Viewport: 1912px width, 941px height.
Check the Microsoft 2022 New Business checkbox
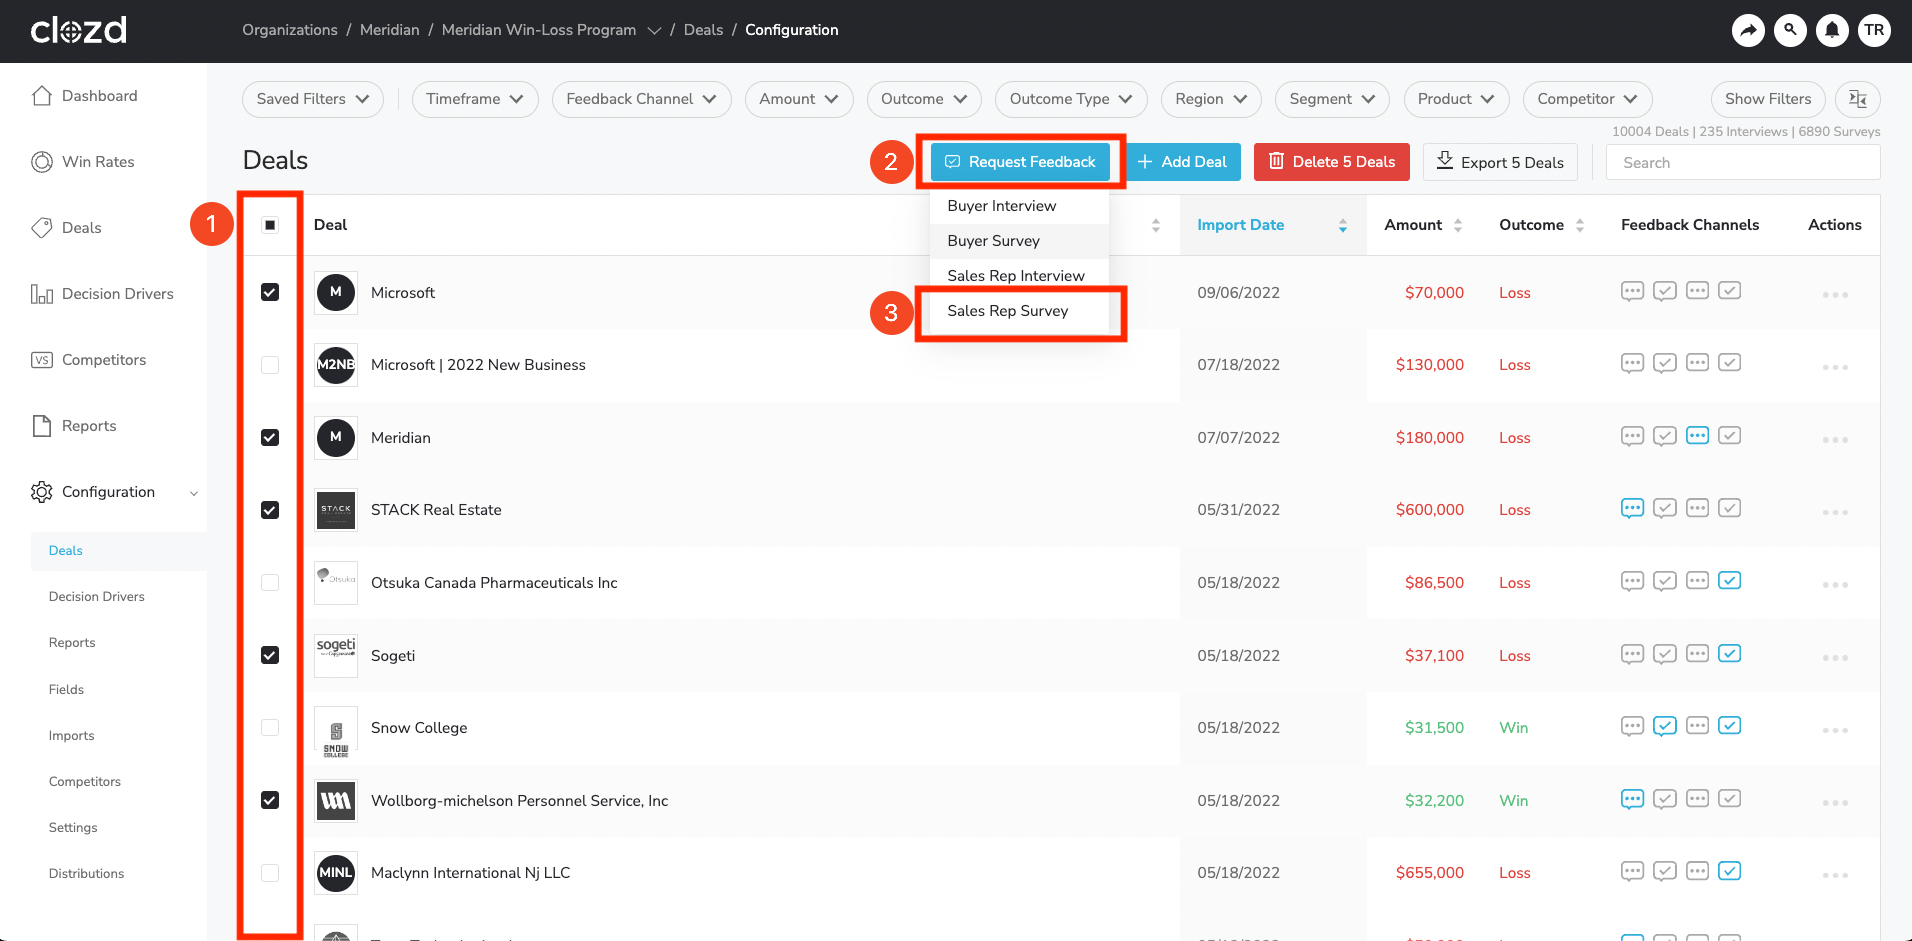point(270,365)
